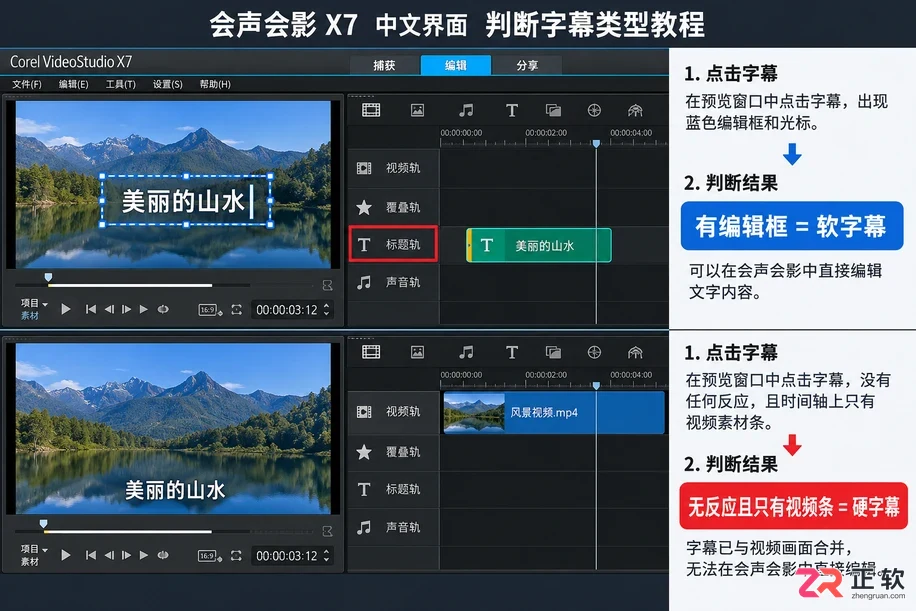Open the title T library in 软字幕 example

tap(512, 110)
